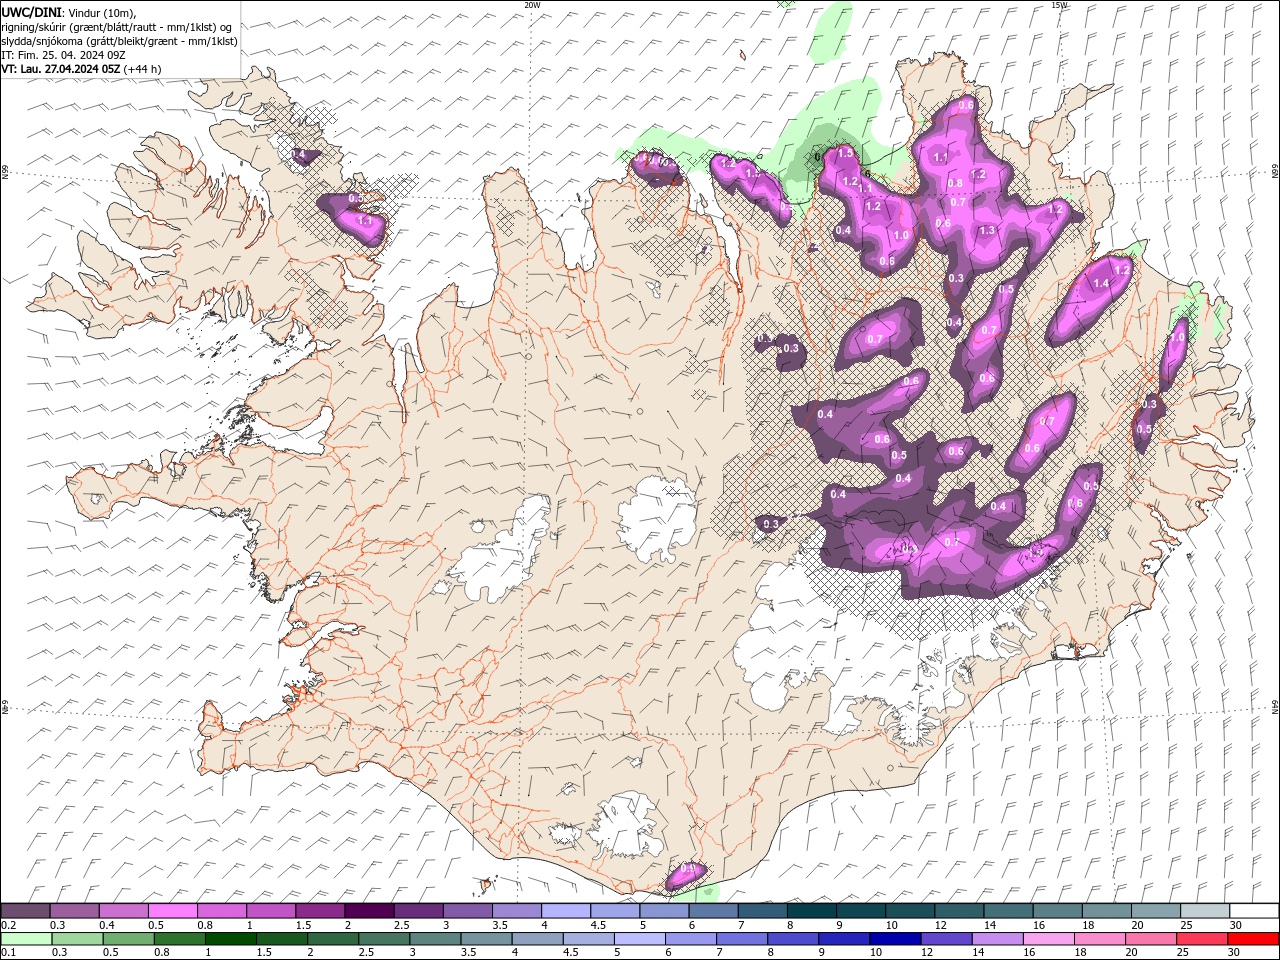This screenshot has height=960, width=1280.
Task: Choose the light lavender swatch labeled 4 in upper row
Action: point(565,911)
